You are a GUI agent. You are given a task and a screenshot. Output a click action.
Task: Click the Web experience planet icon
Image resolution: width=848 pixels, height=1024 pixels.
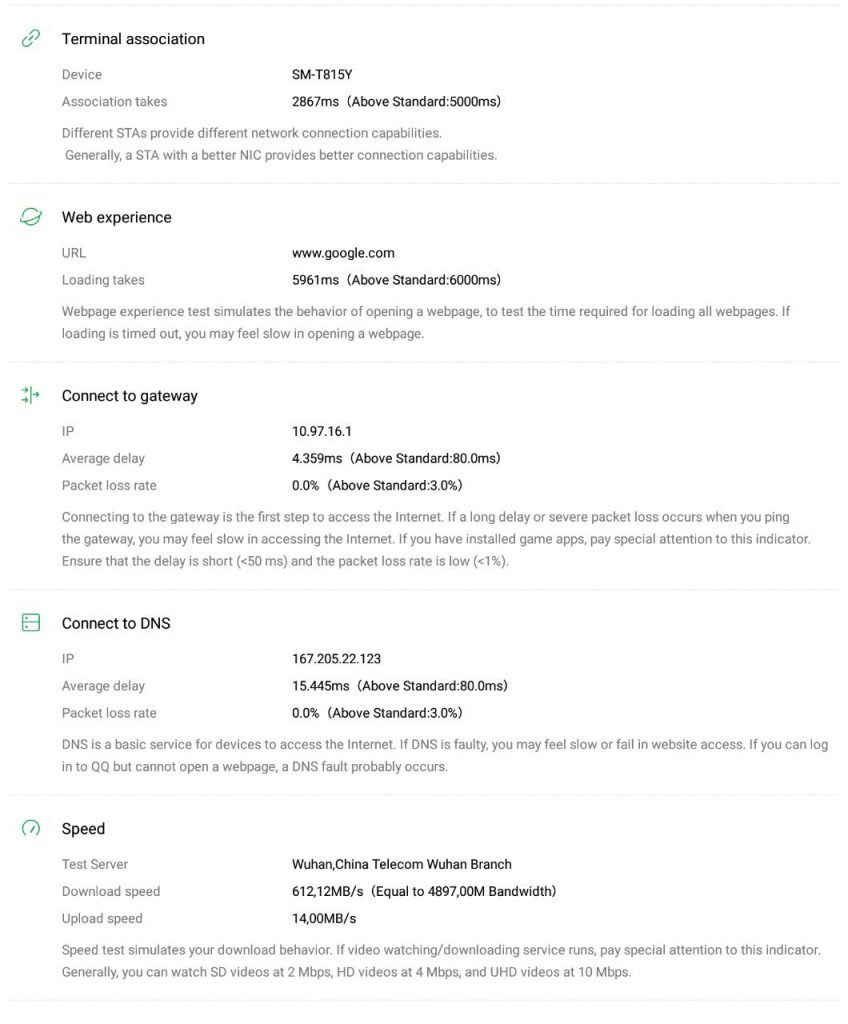pos(31,217)
